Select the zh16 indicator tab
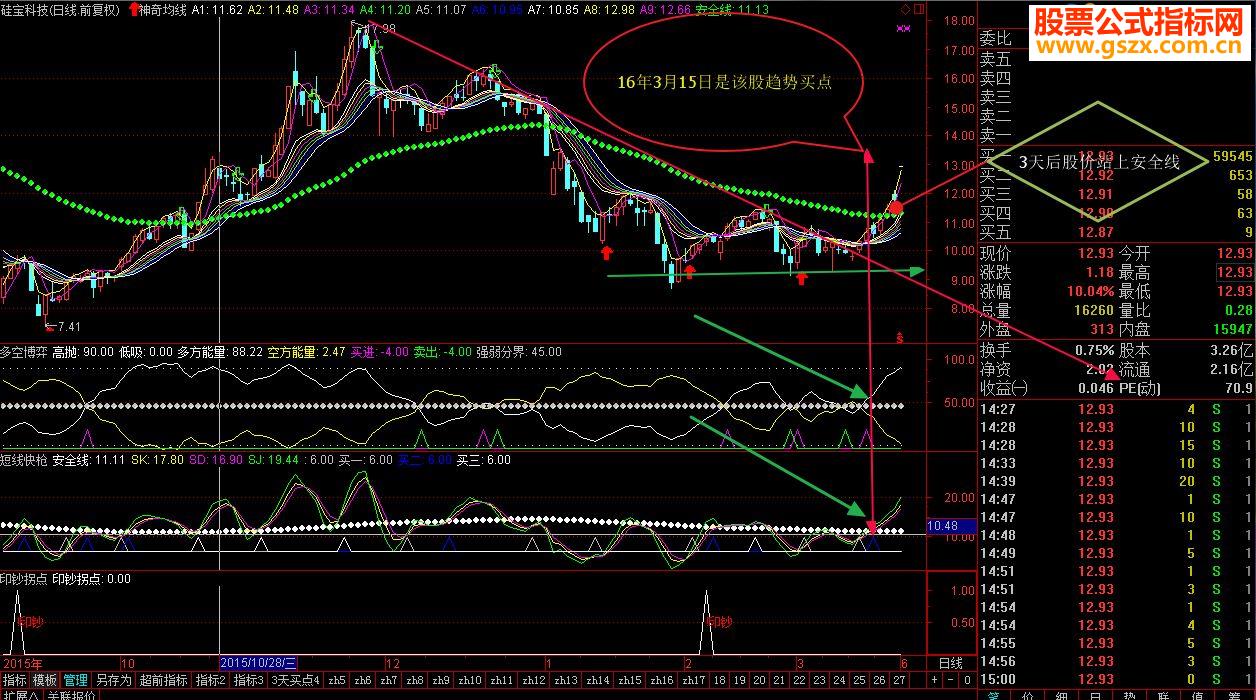 pyautogui.click(x=662, y=680)
